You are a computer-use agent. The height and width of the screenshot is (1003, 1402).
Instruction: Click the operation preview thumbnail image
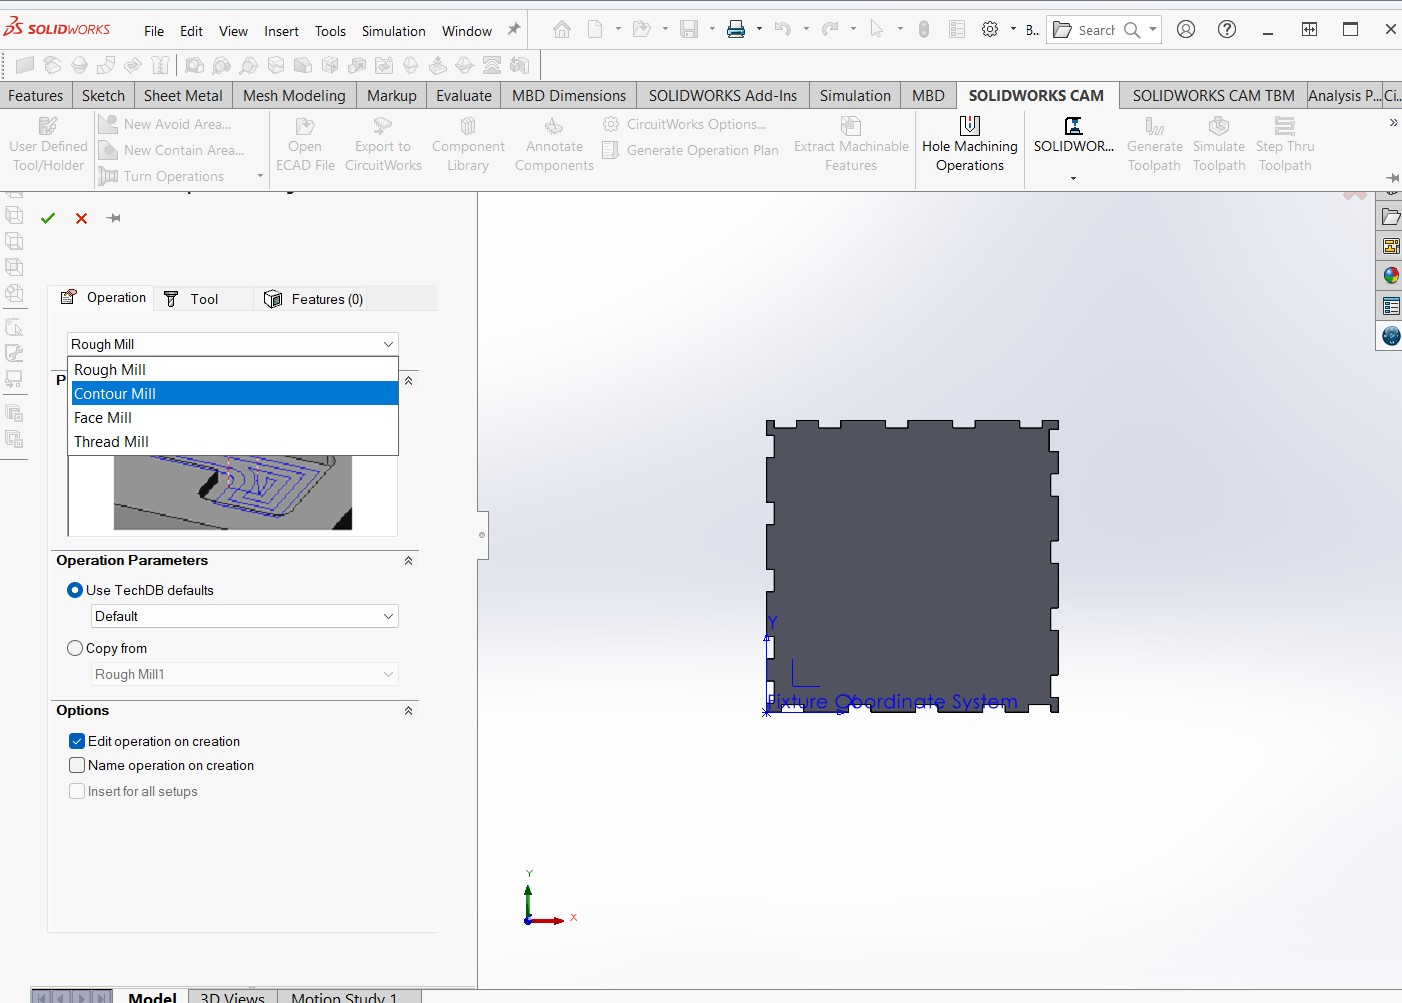(233, 493)
